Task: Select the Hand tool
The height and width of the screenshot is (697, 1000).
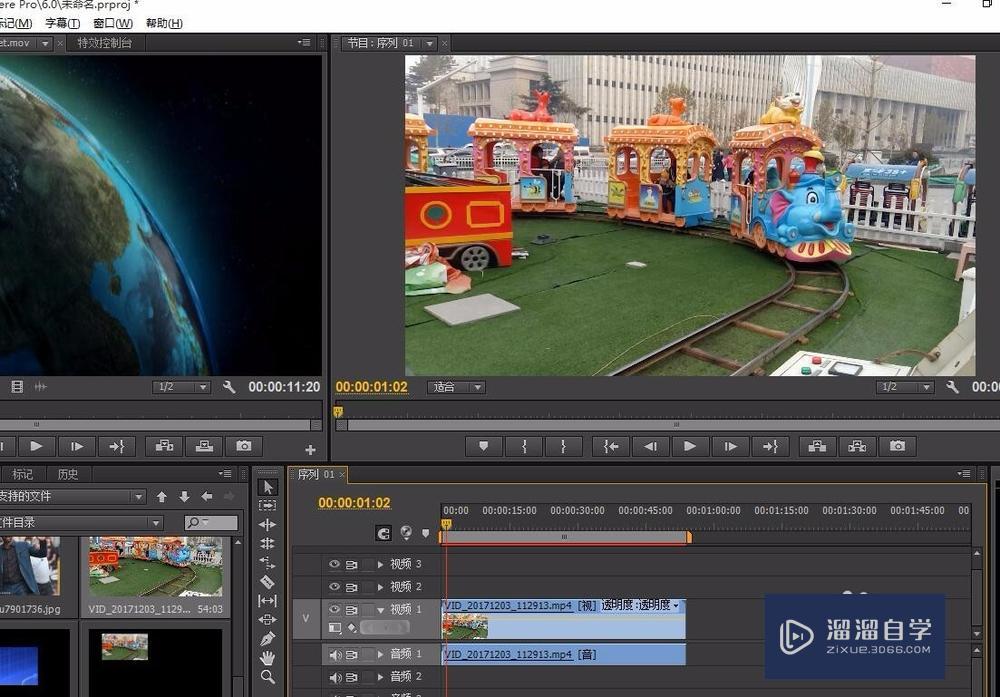Action: tap(268, 657)
